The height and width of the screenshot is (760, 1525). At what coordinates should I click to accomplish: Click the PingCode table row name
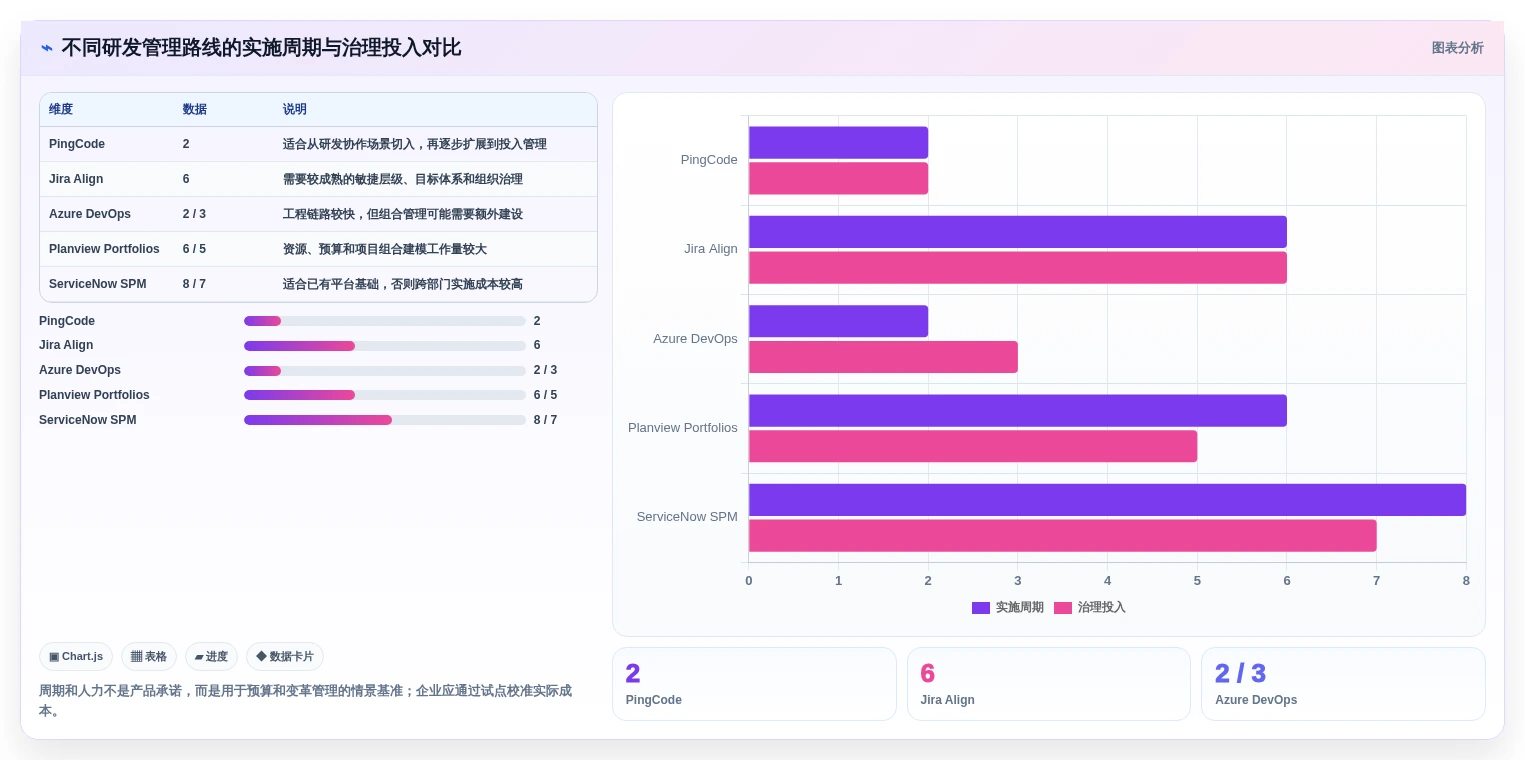pos(77,144)
